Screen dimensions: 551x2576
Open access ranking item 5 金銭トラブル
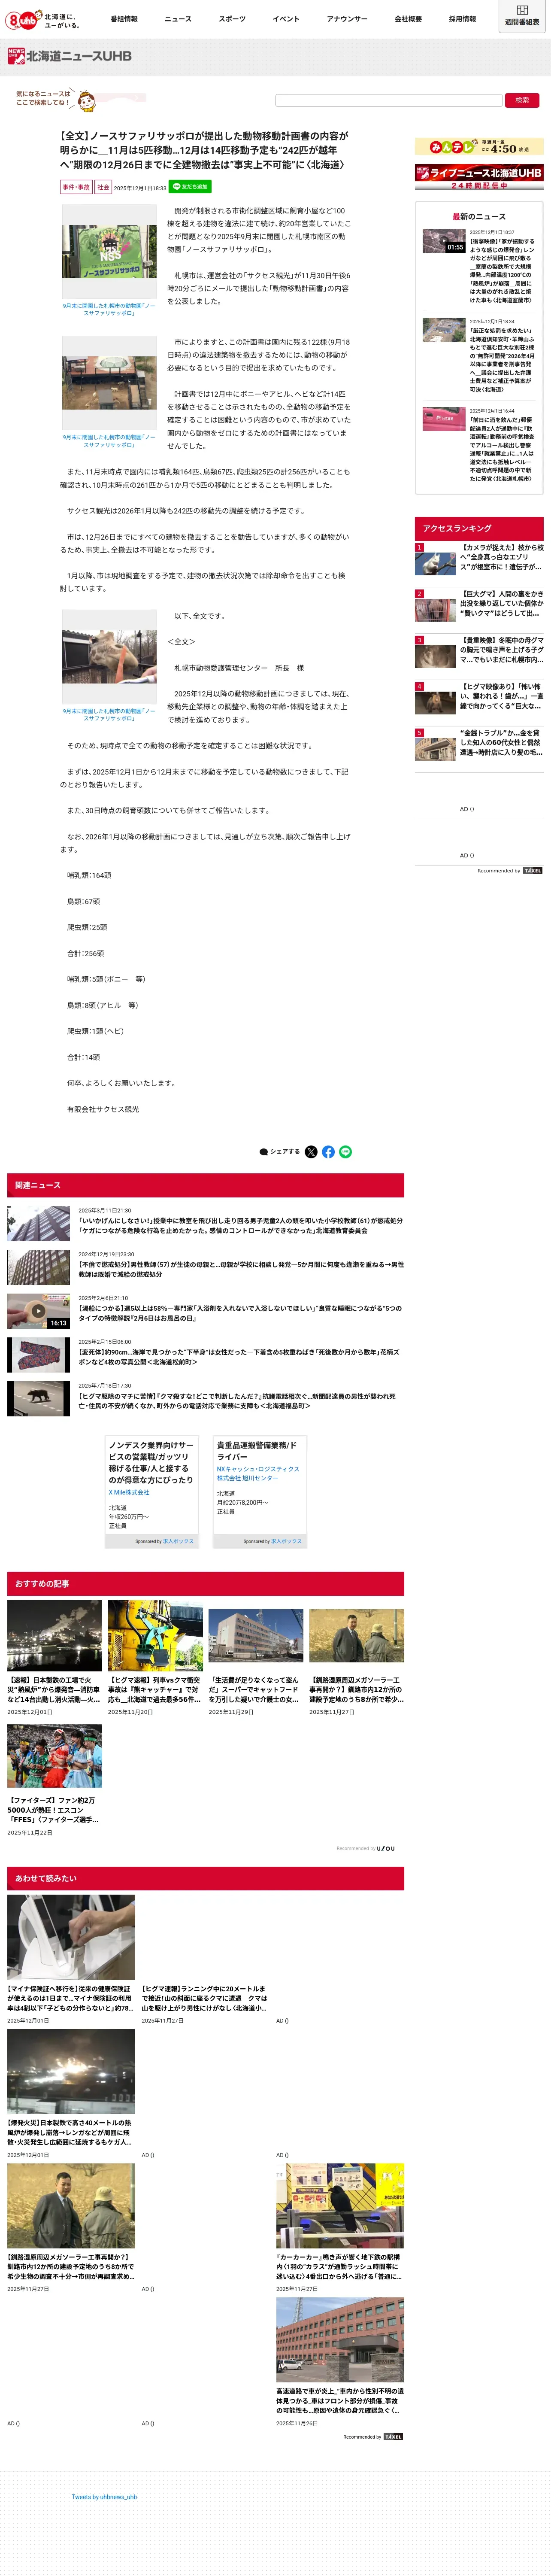coord(479,744)
